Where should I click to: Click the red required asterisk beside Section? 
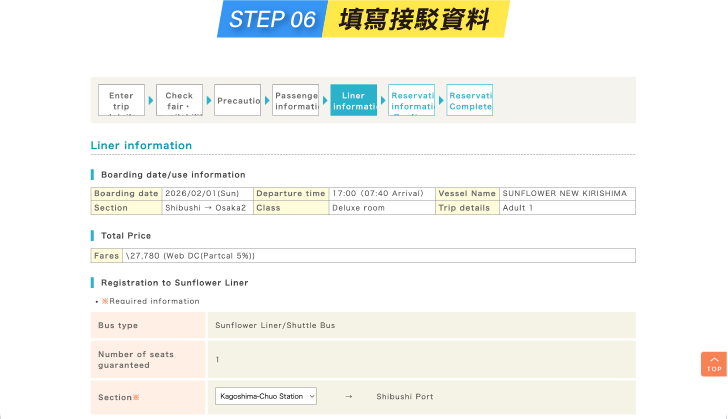click(136, 398)
